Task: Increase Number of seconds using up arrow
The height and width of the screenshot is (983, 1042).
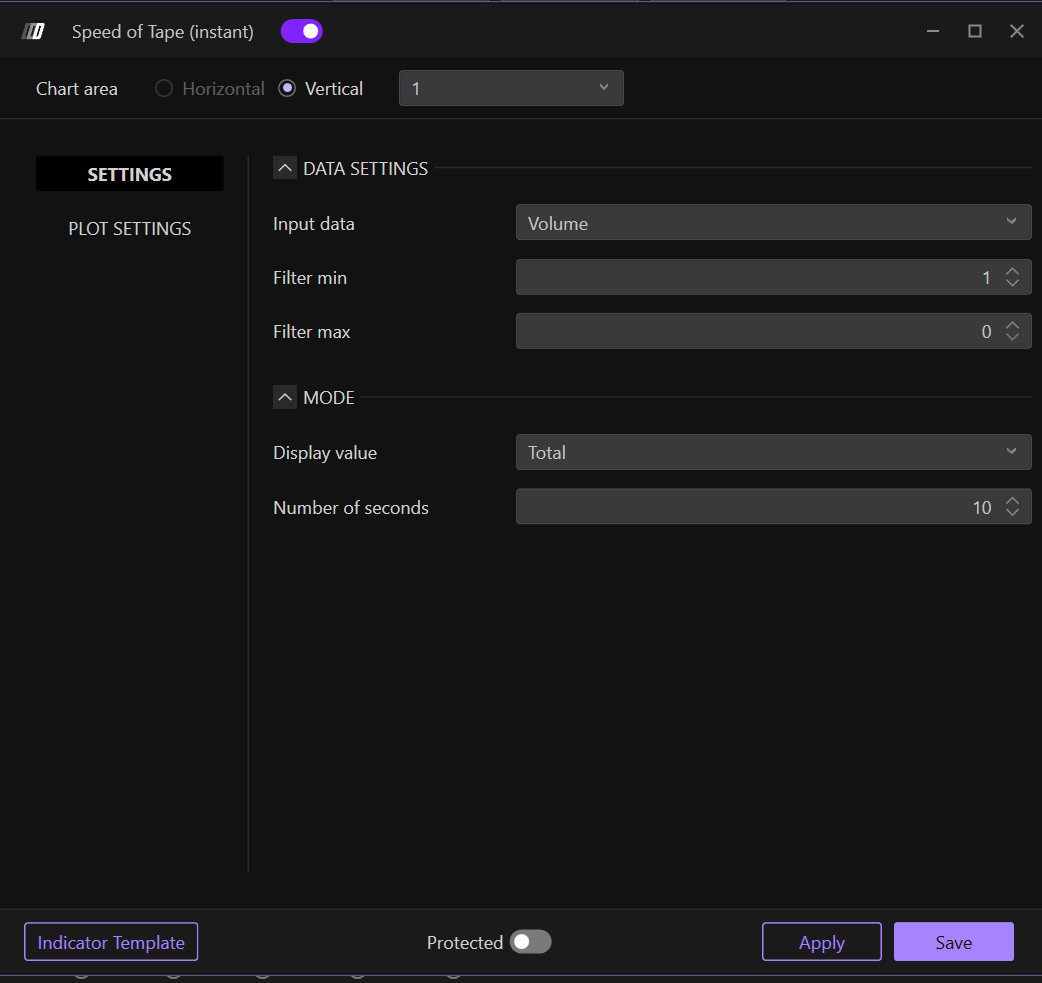Action: [x=1012, y=501]
